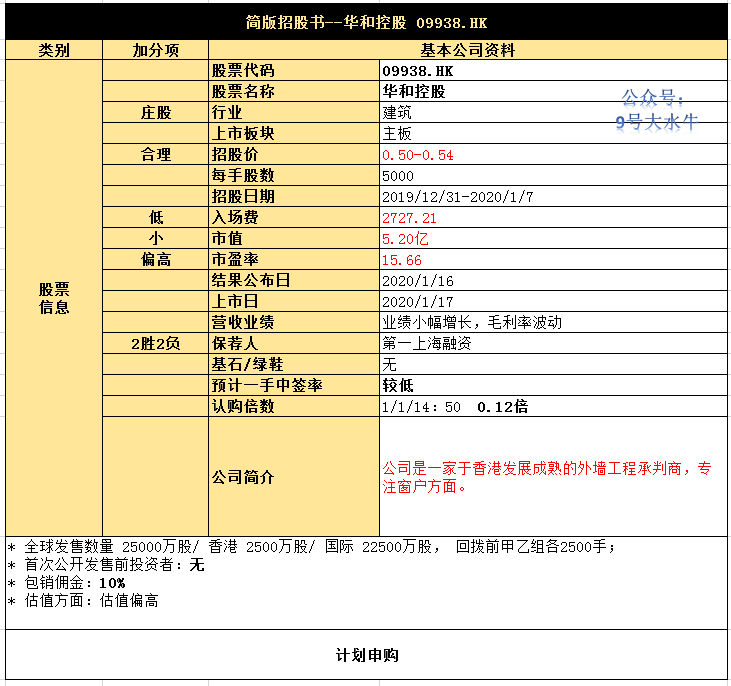Click the 庄股 bonus item cell

(x=155, y=112)
